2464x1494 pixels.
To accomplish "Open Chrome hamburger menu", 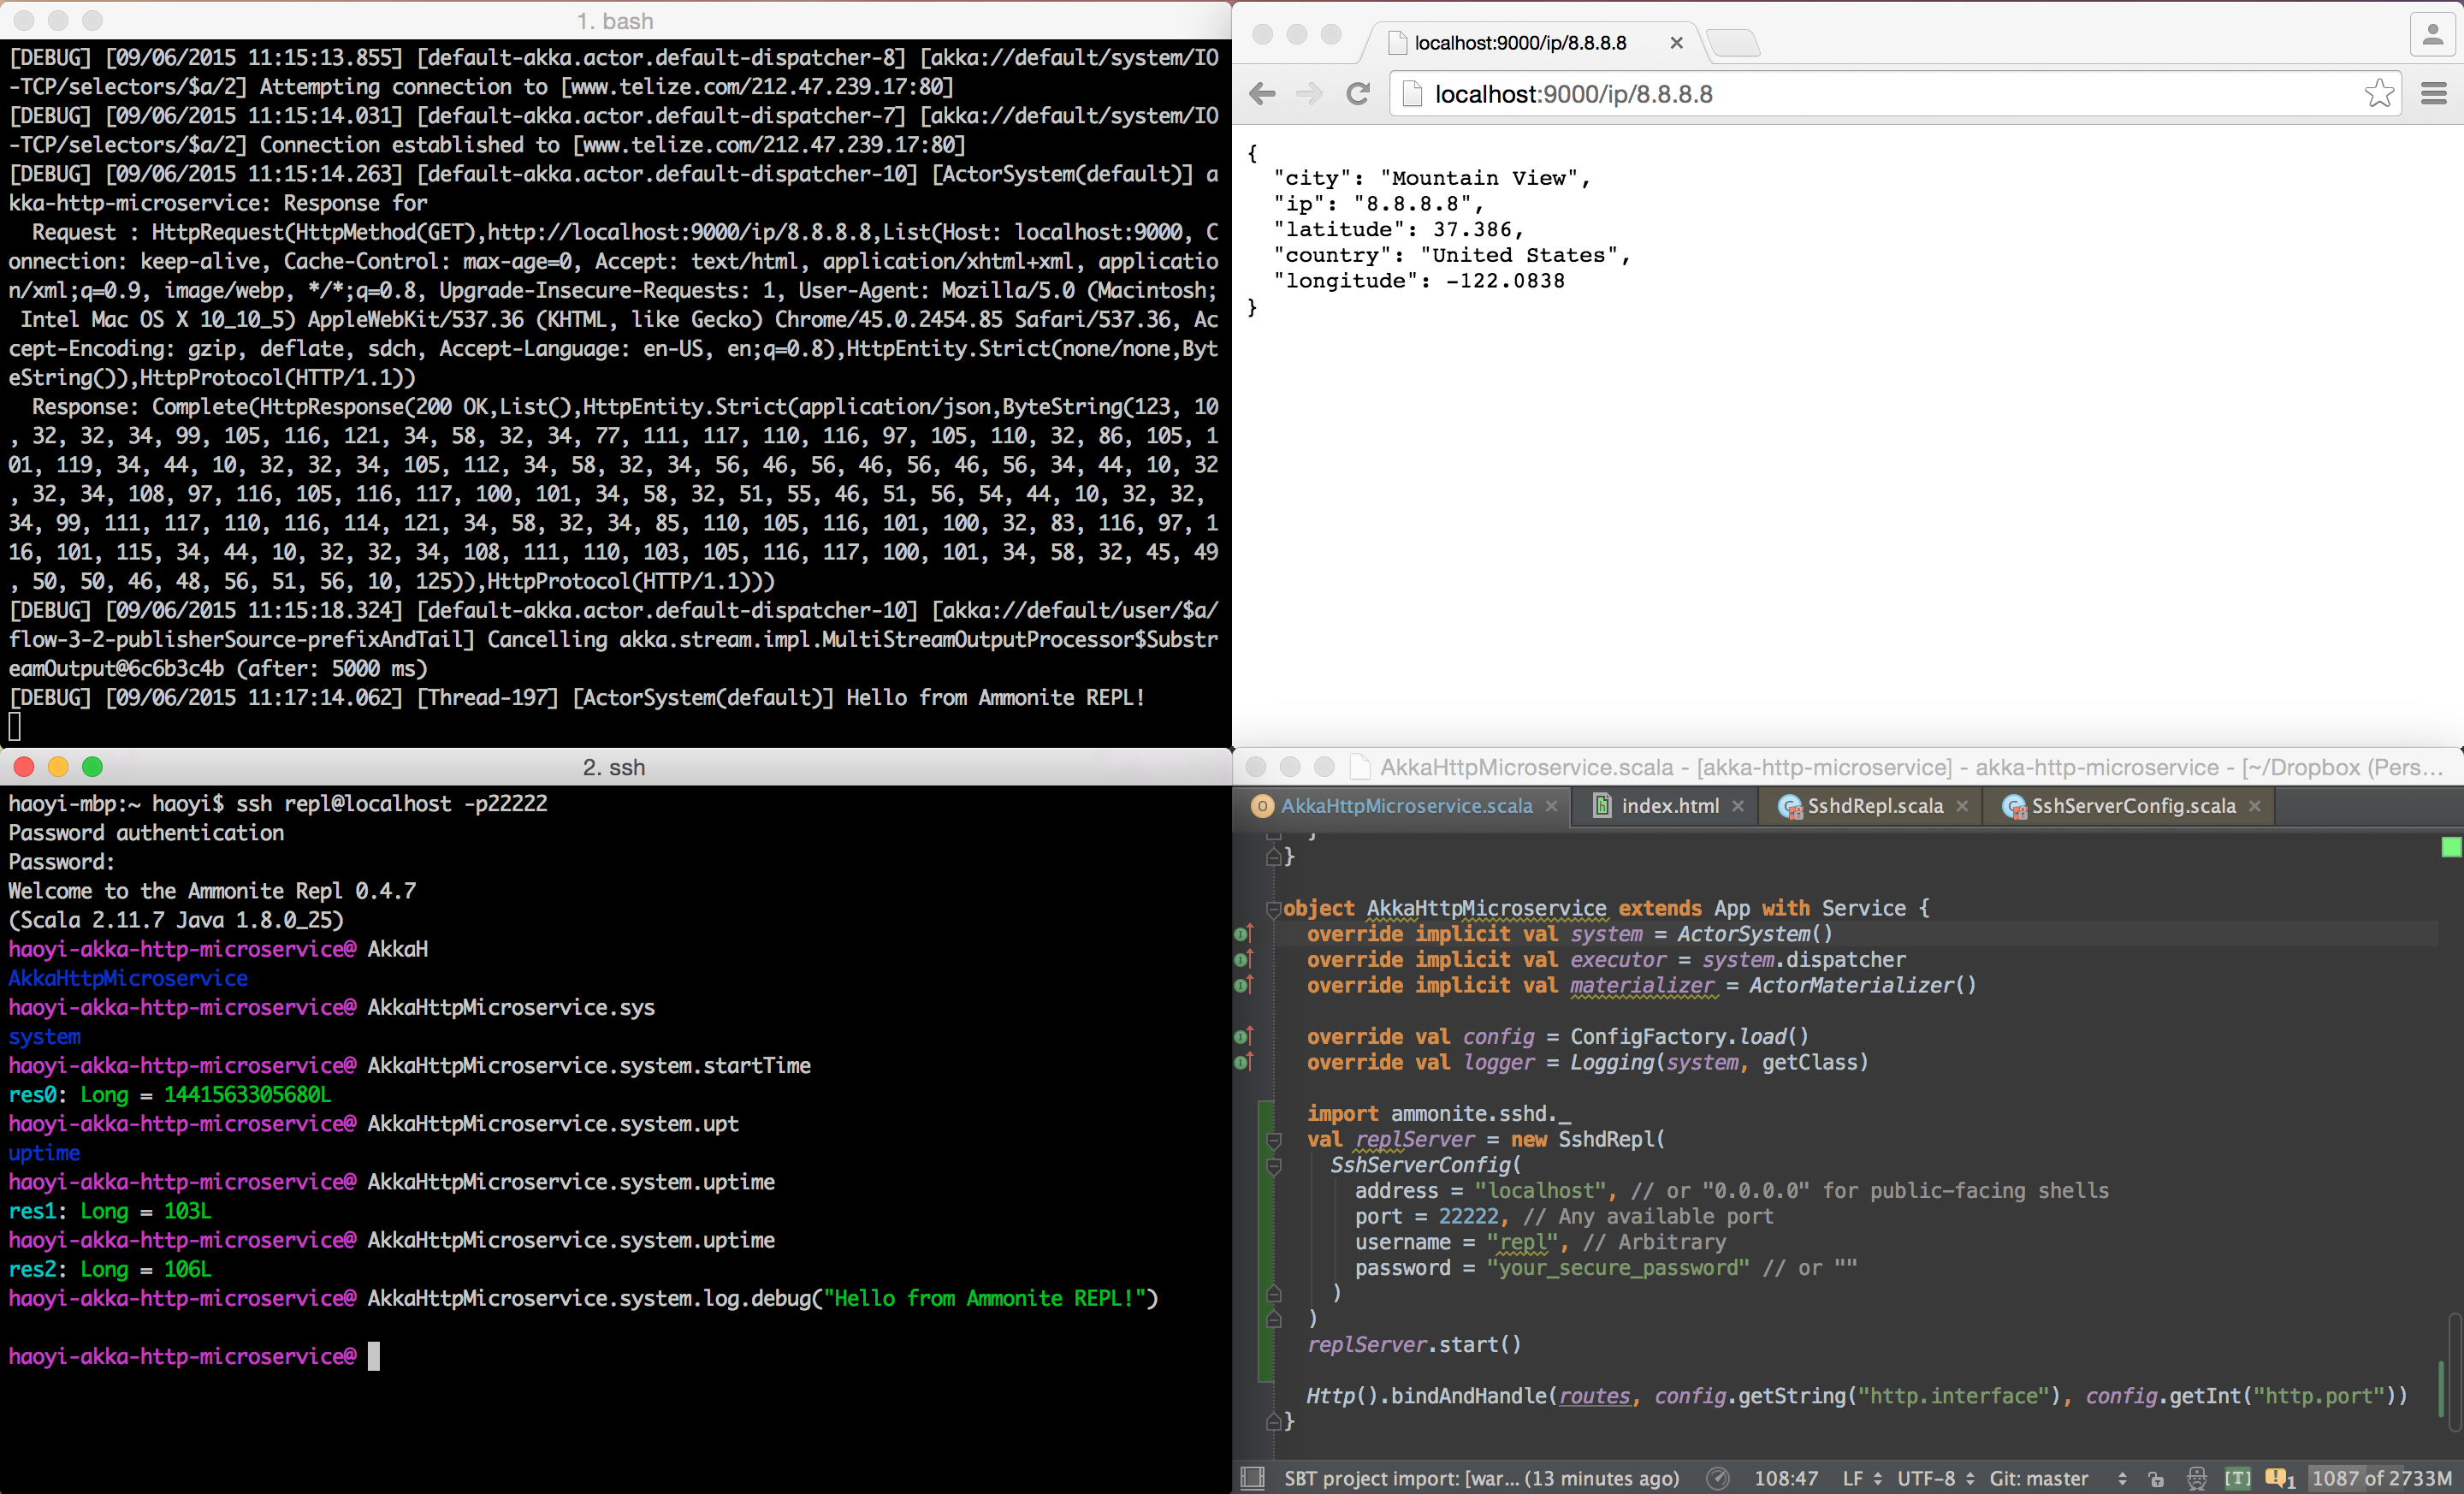I will (2433, 94).
